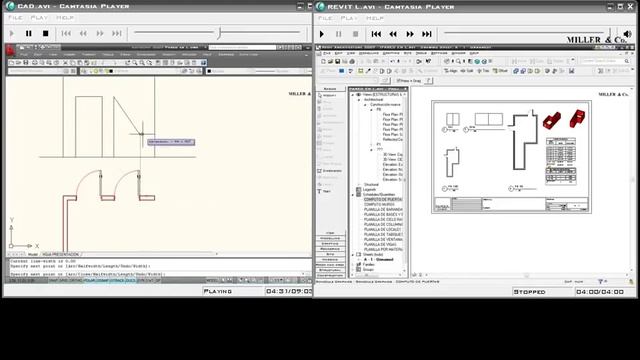Open the File menu in the CAD.avi player

(x=16, y=18)
